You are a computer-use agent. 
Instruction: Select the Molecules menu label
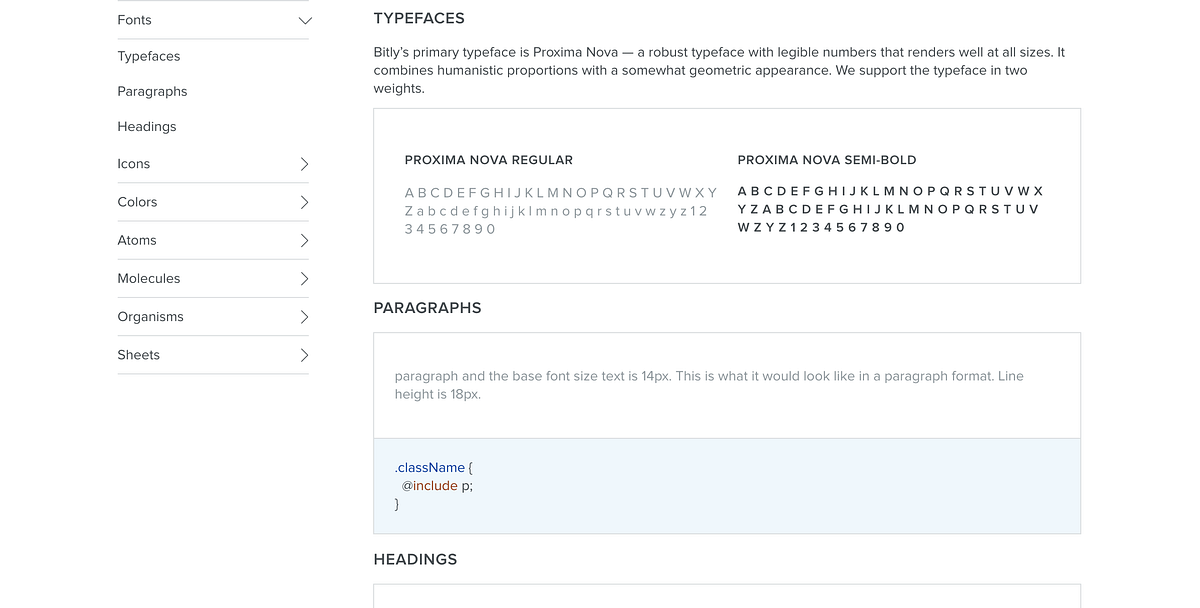click(149, 279)
